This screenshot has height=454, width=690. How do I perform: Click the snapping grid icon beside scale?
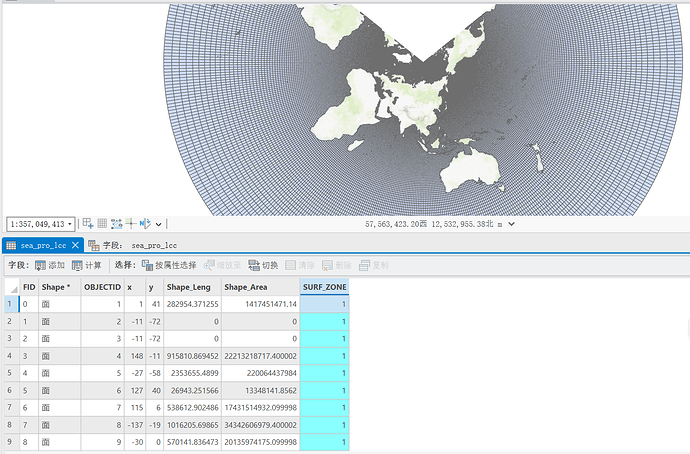click(88, 224)
